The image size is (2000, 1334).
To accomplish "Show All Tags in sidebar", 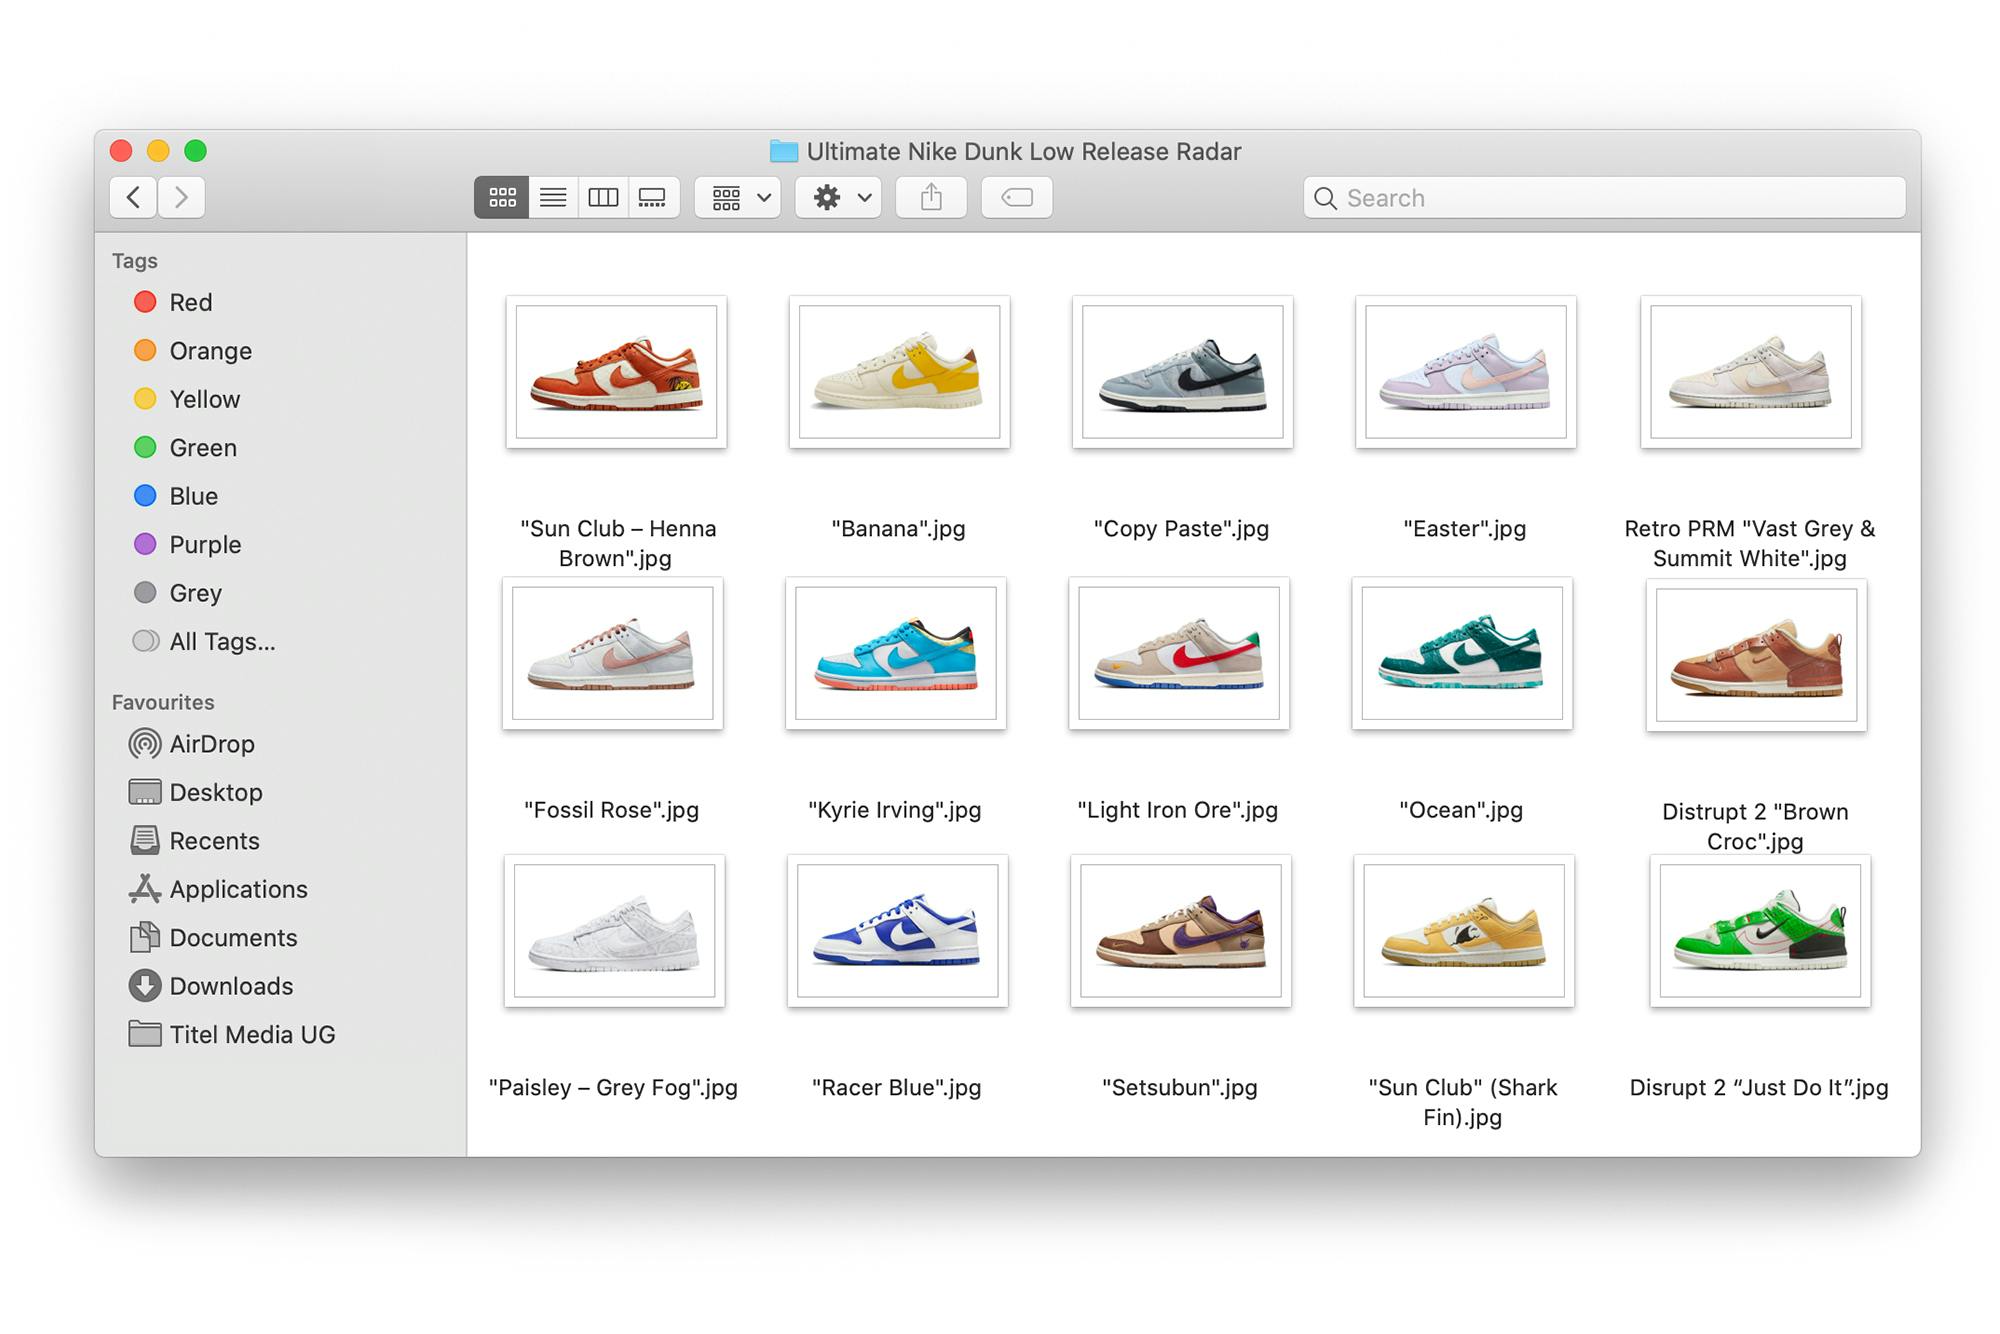I will pos(221,642).
